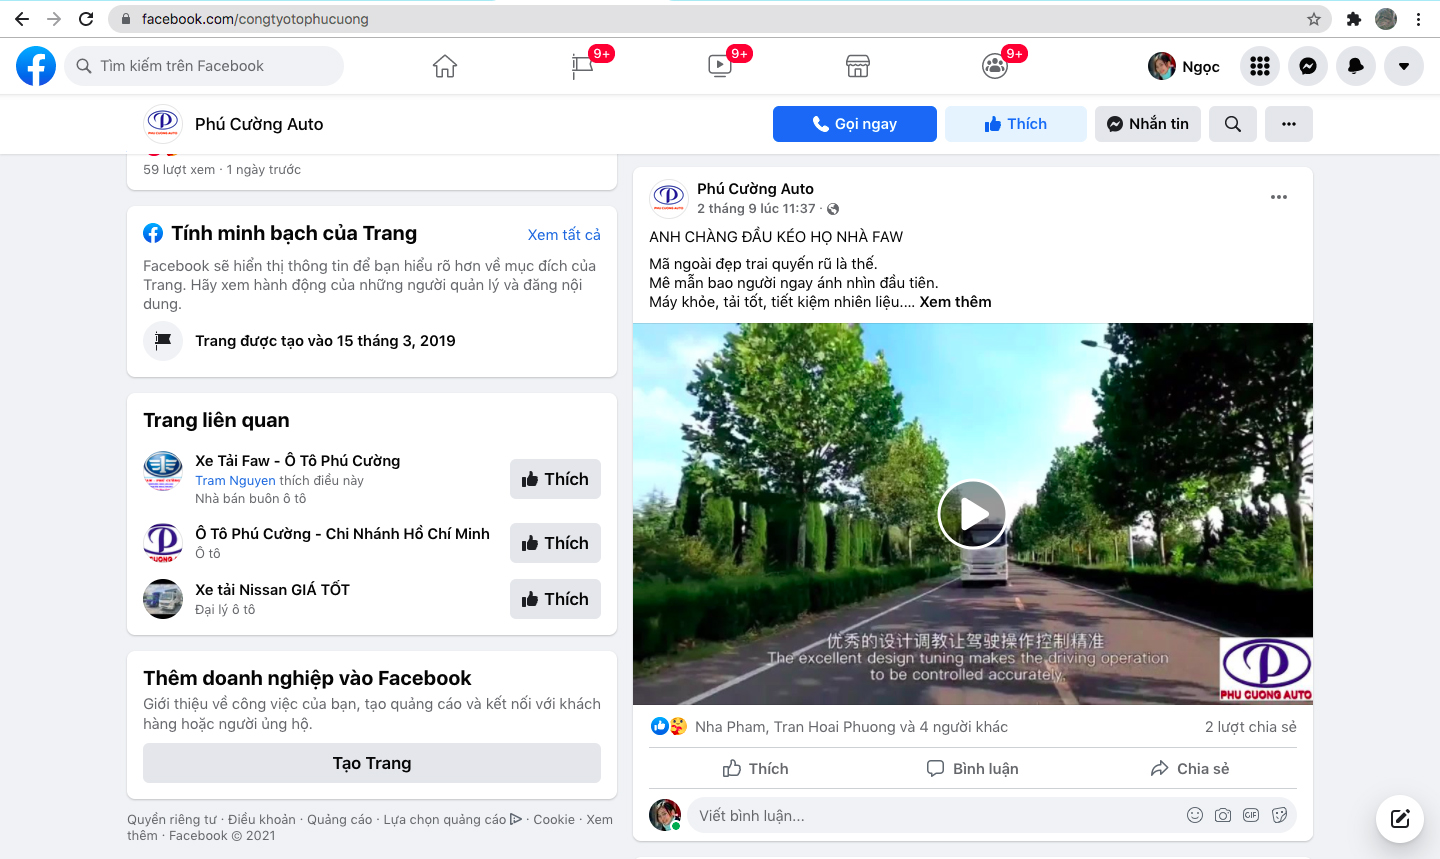Add a sticker to comment
Screen dimensions: 1440x859
tap(1279, 815)
